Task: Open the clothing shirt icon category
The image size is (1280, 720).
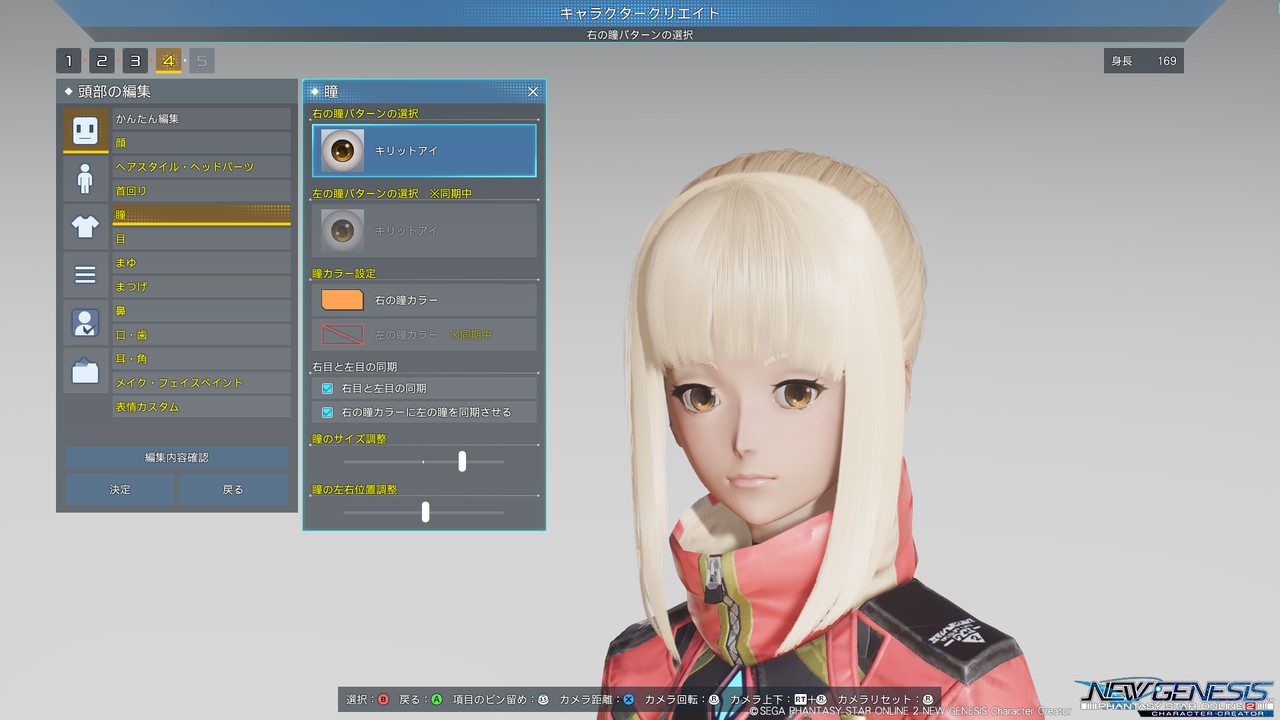Action: coord(86,226)
